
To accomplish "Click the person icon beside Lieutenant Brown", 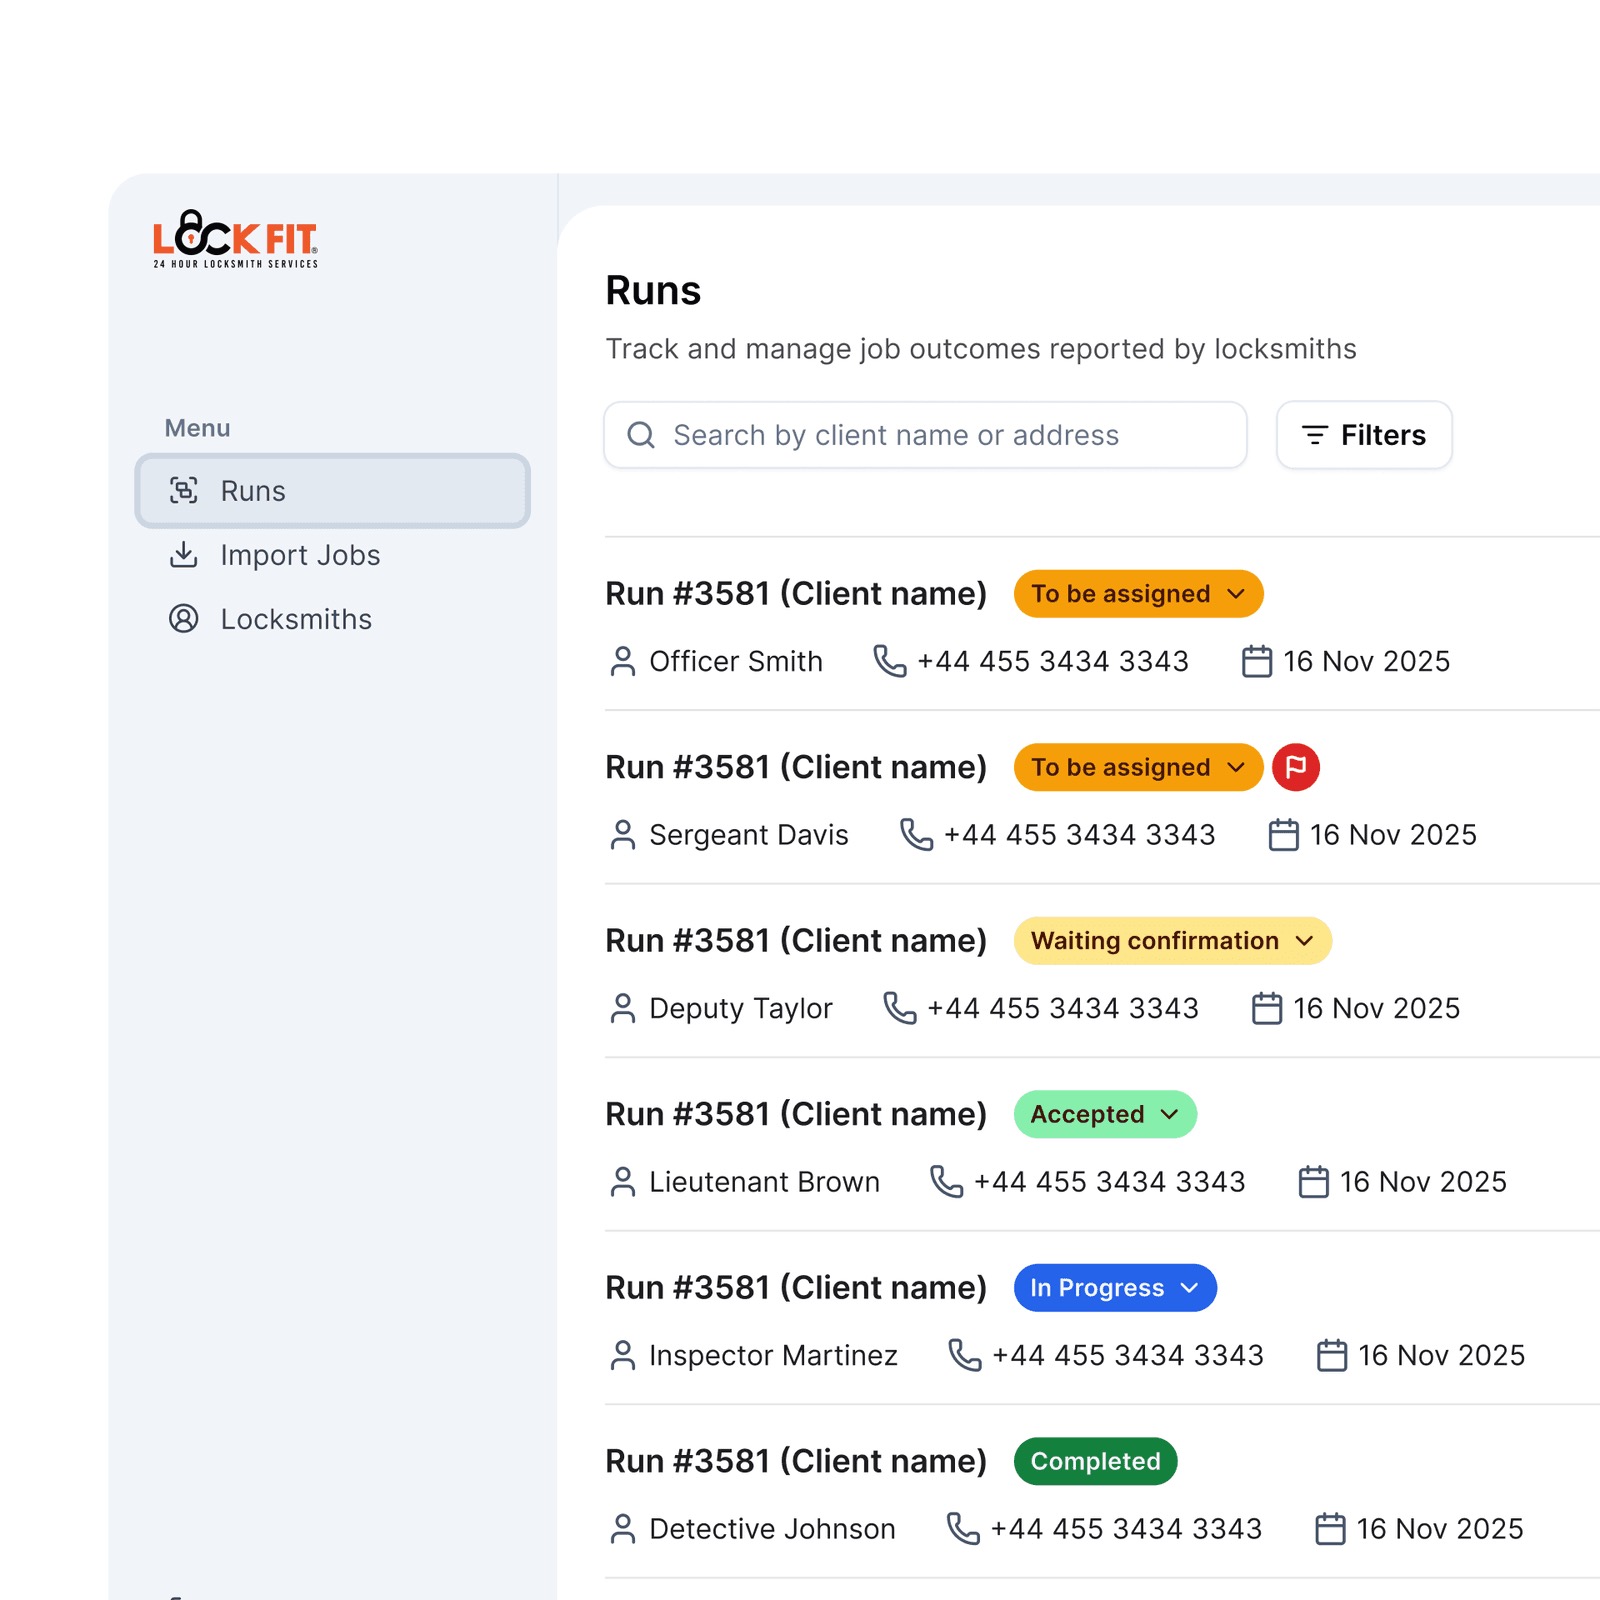I will point(623,1182).
